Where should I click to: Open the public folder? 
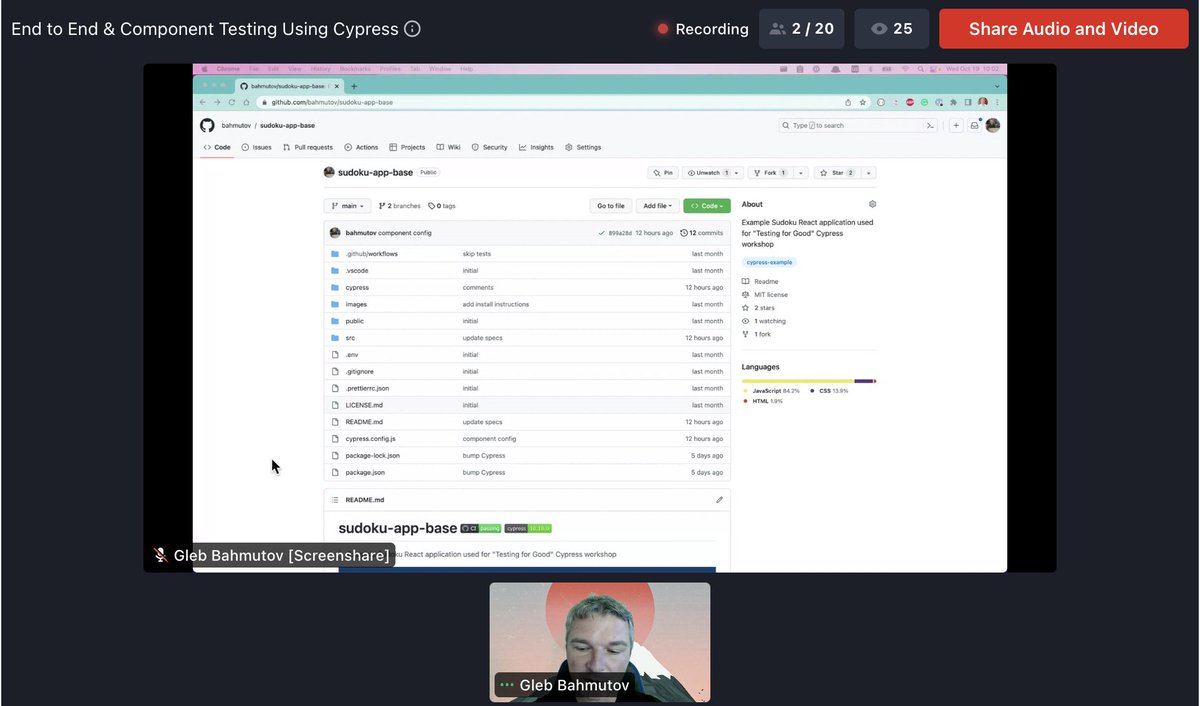[x=355, y=321]
